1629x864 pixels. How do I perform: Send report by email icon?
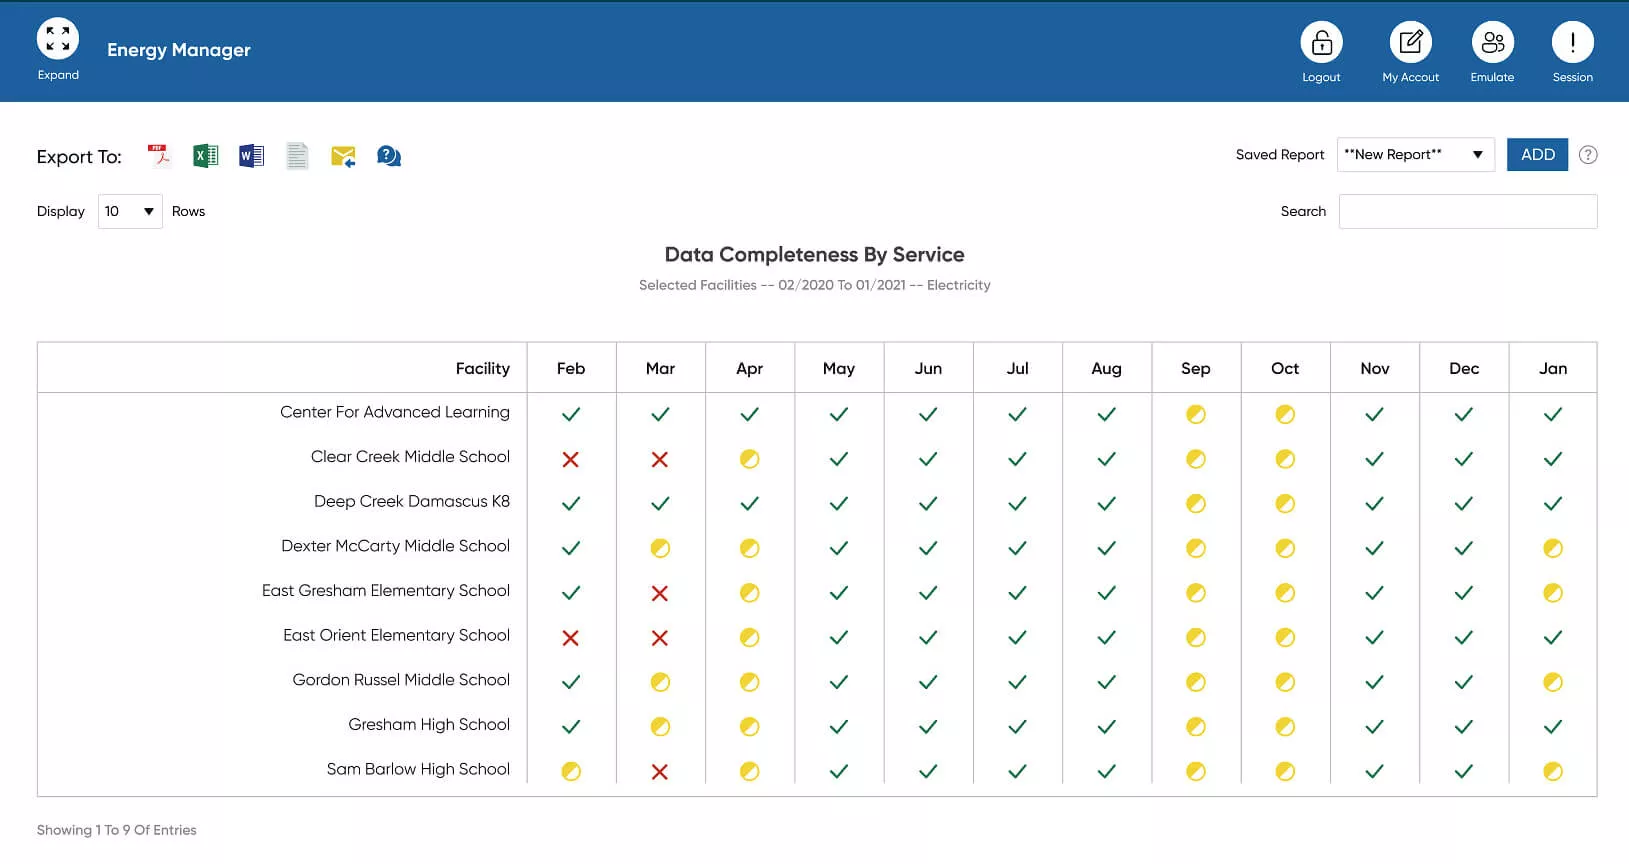click(x=343, y=156)
